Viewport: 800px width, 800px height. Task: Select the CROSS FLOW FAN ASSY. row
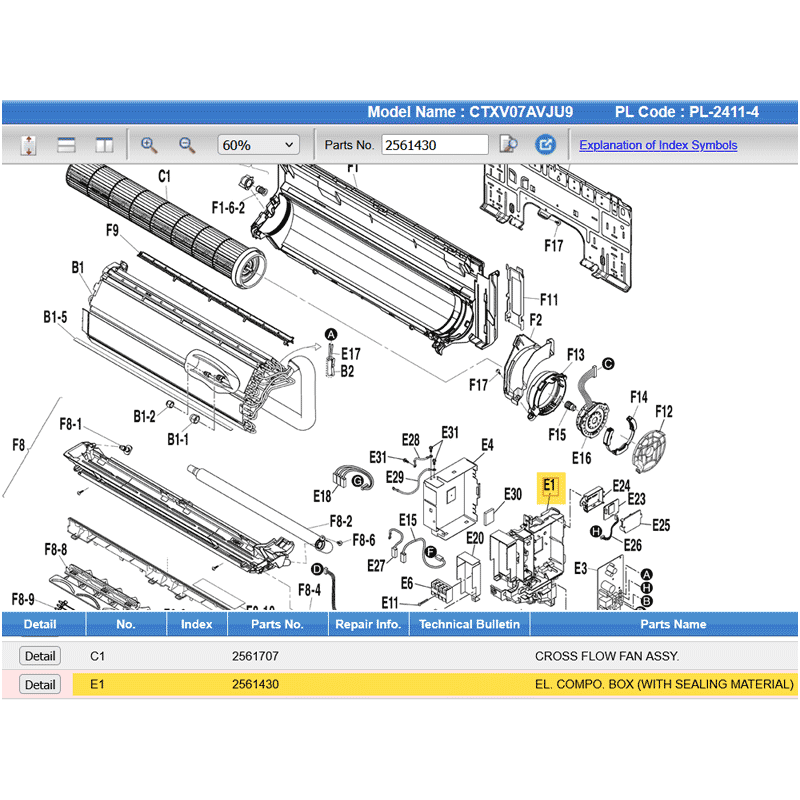606,656
